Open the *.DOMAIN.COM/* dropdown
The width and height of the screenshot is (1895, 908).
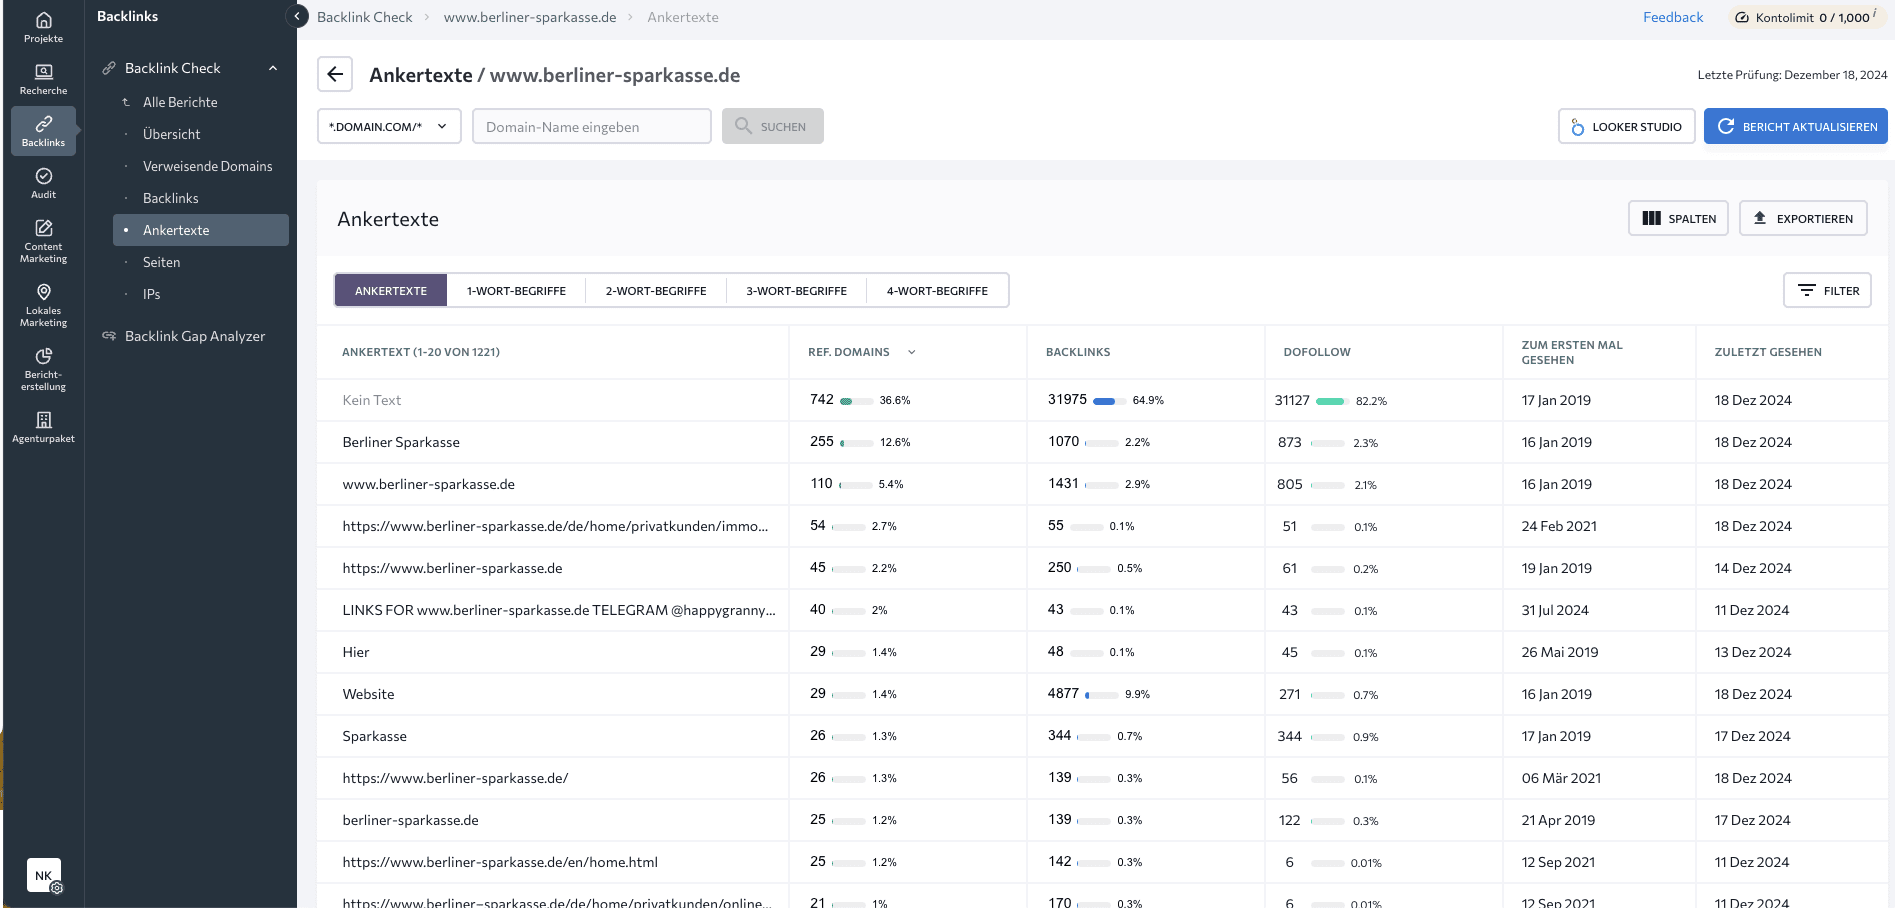click(389, 126)
